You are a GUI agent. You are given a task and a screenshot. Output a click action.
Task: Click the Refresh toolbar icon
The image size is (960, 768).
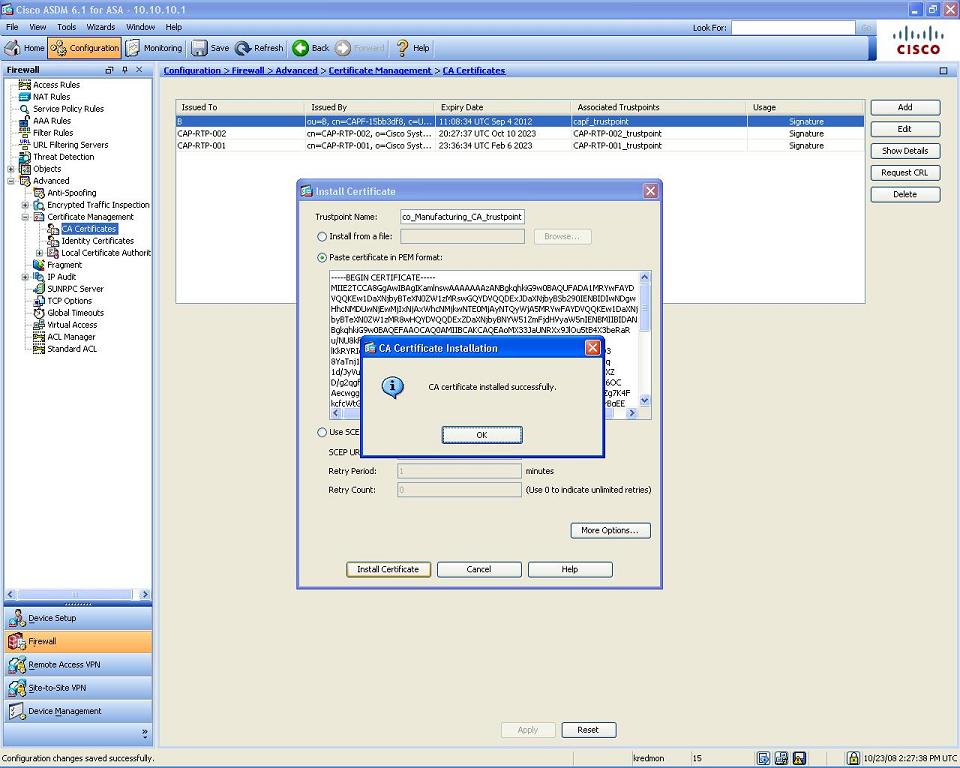click(x=243, y=48)
